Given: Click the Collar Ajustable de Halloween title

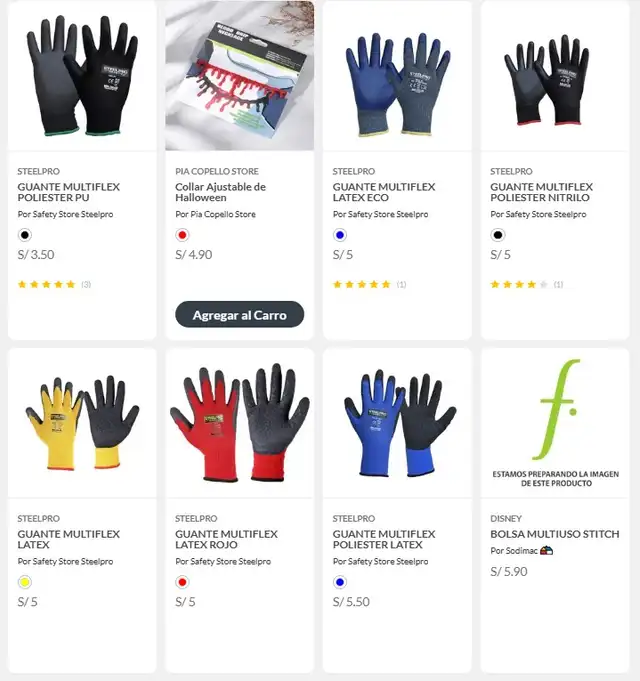Looking at the screenshot, I should click(x=220, y=192).
